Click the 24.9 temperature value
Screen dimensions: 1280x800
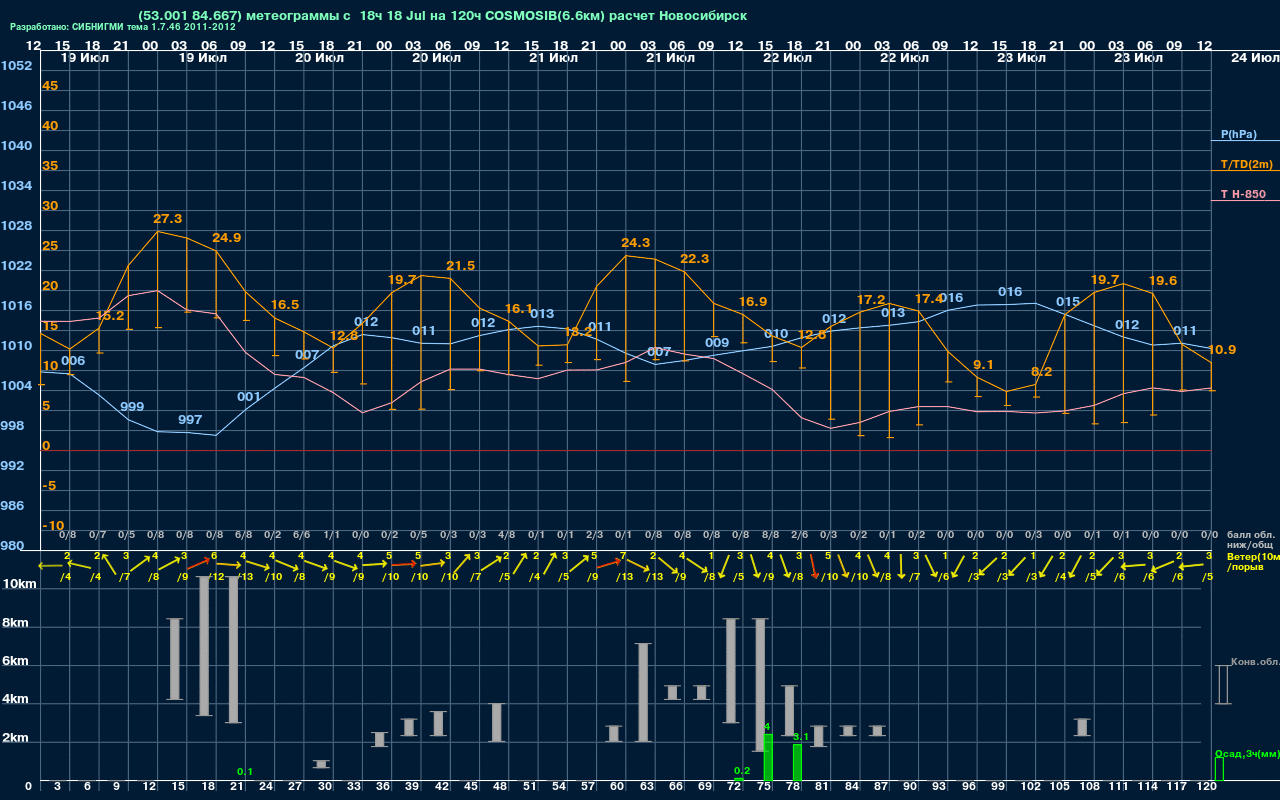(227, 237)
